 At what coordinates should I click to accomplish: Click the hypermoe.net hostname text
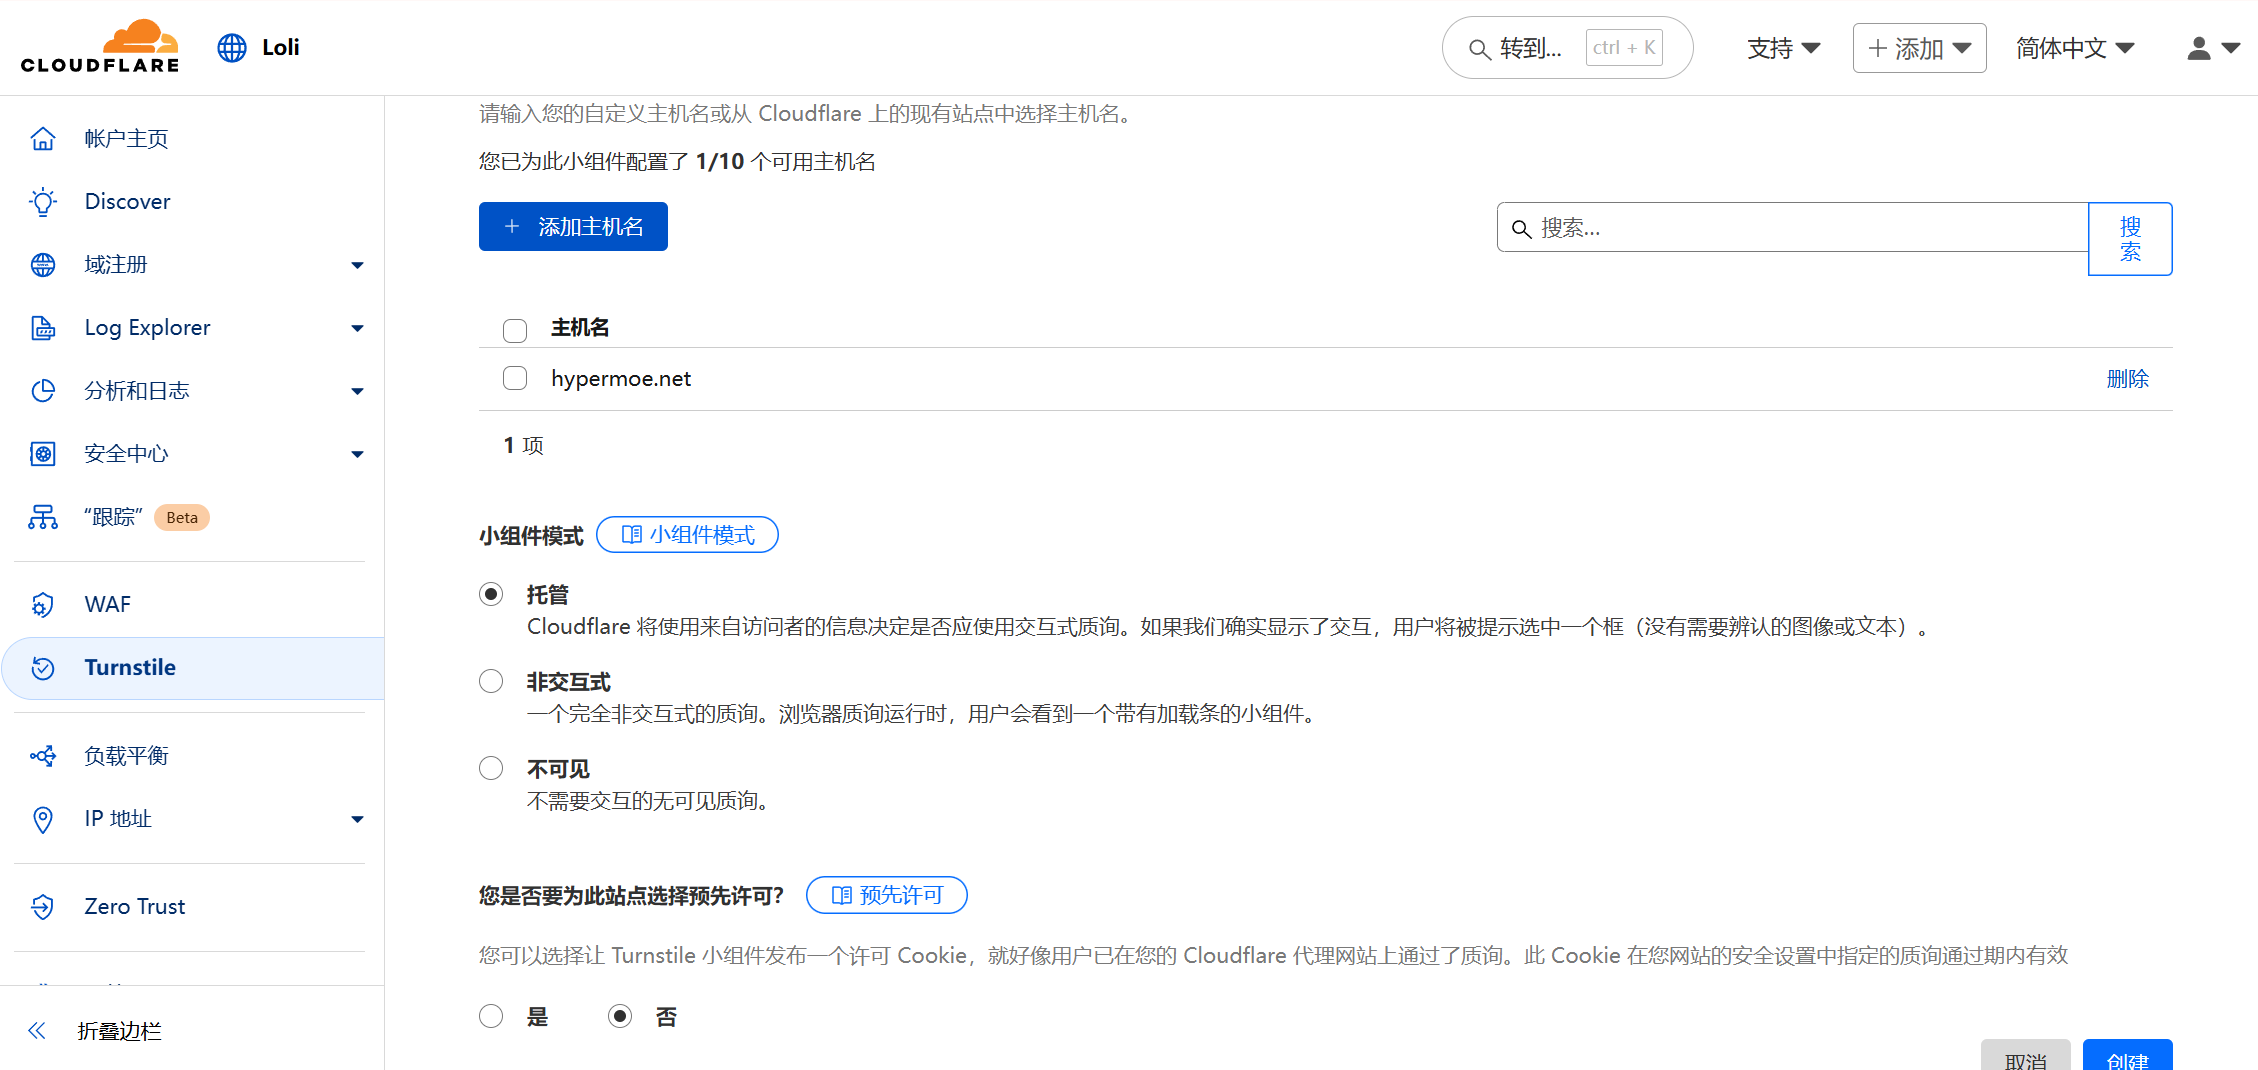coord(620,378)
